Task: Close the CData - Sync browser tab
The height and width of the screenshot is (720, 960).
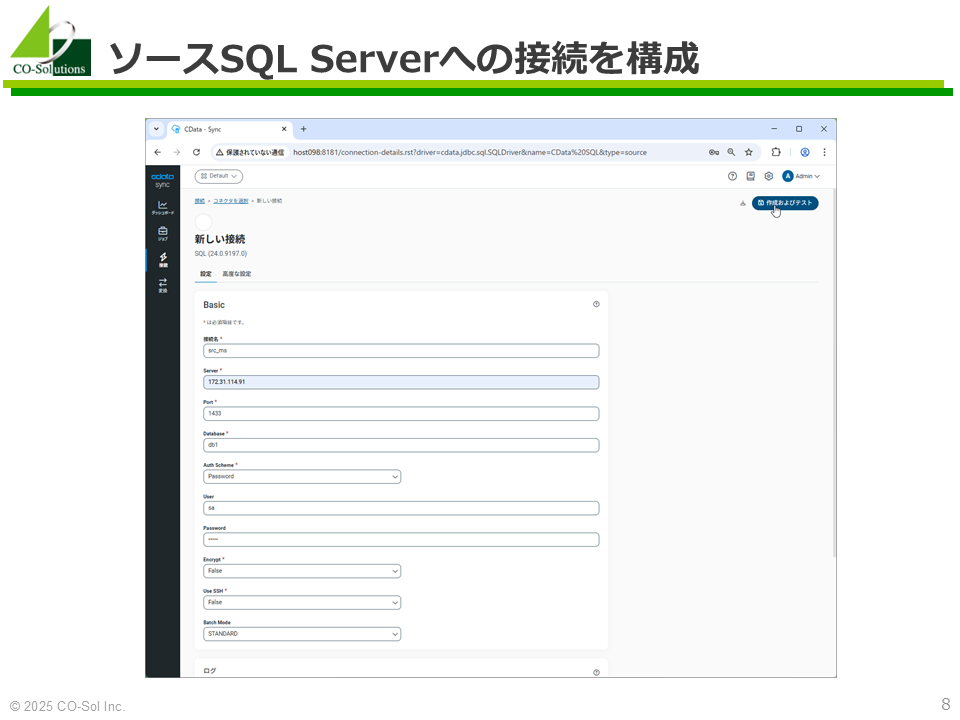Action: point(284,129)
